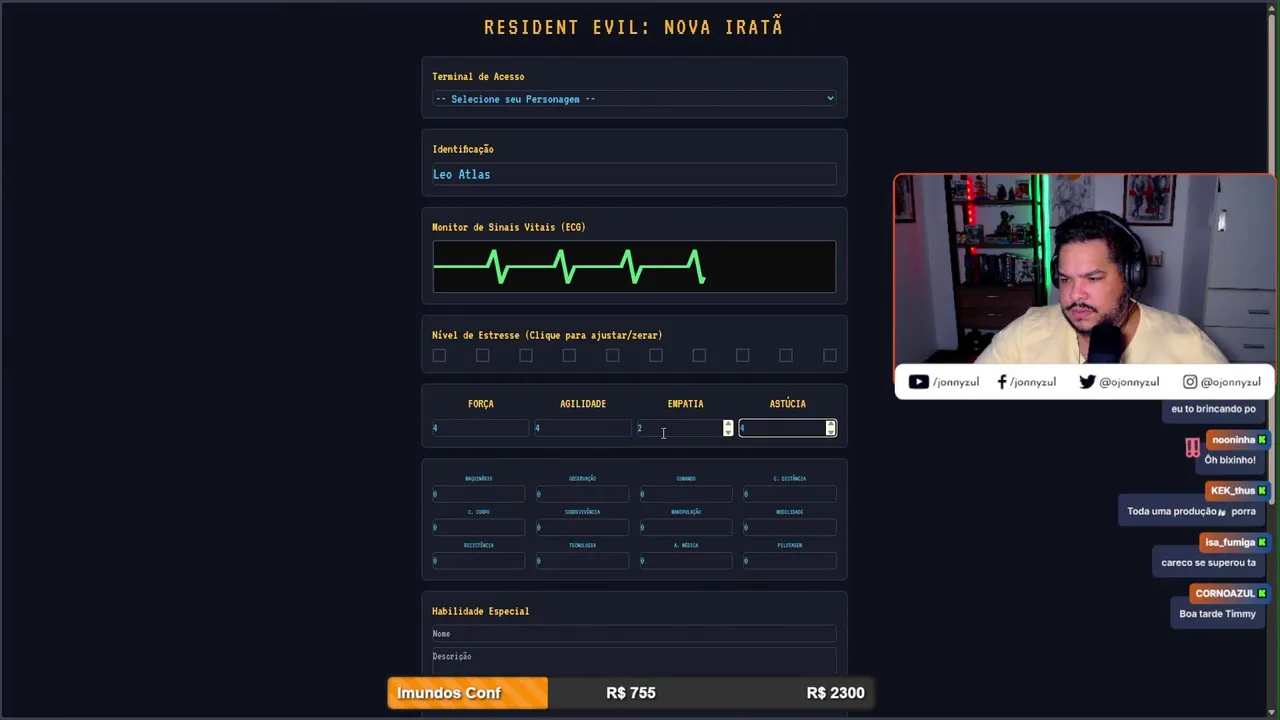
Task: Click the green badge beside nooninha
Action: (1262, 440)
